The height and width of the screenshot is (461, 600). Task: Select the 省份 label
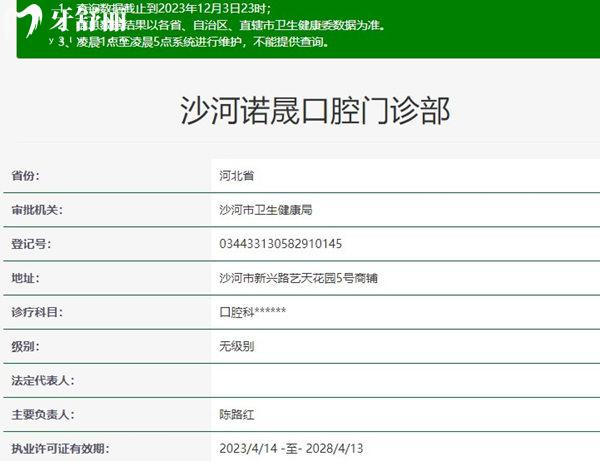tap(25, 176)
